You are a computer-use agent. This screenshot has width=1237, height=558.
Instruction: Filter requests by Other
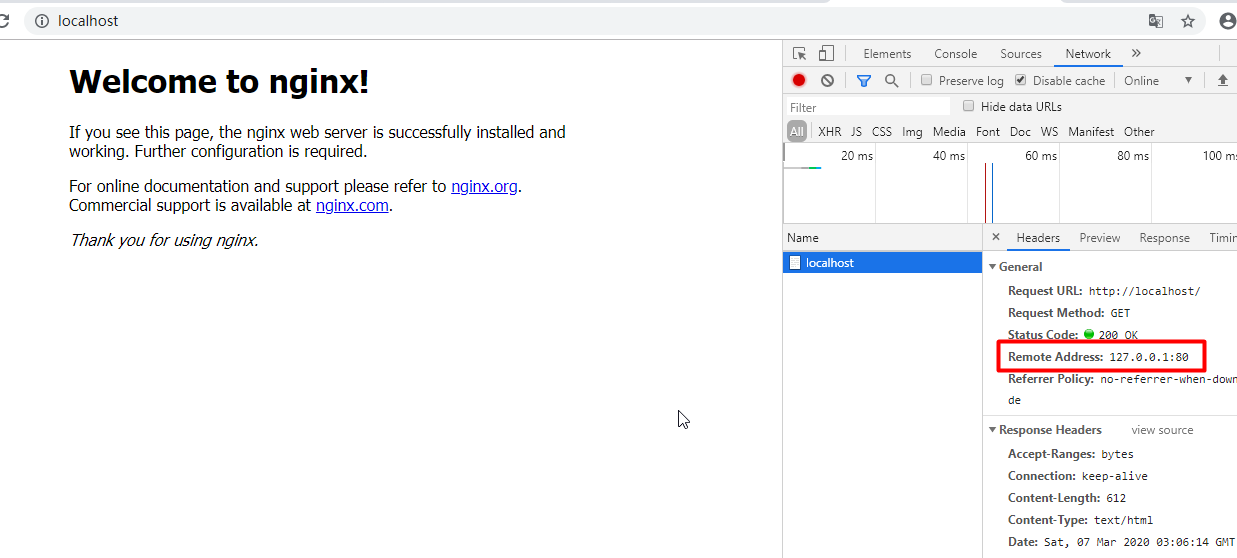(x=1139, y=131)
